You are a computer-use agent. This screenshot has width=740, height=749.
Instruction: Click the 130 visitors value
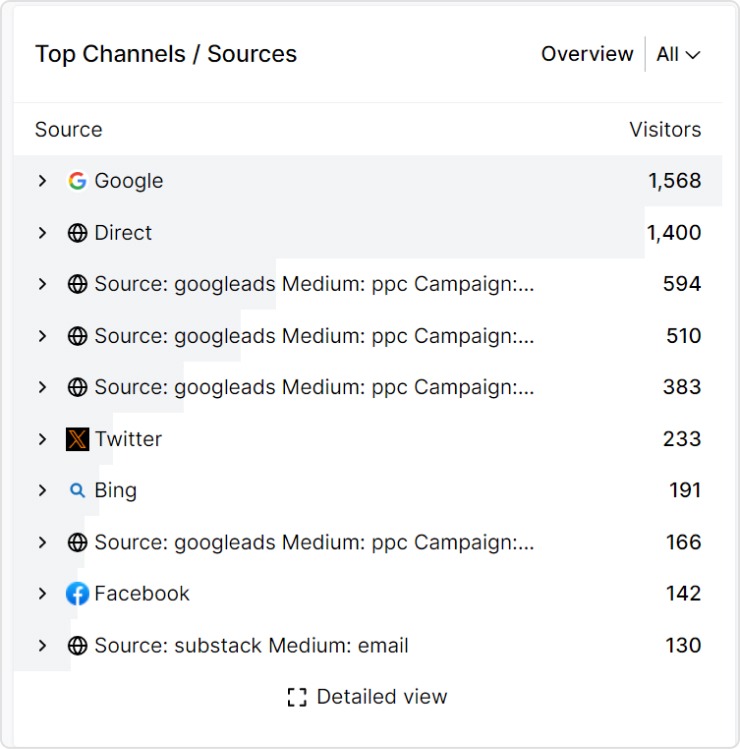683,646
